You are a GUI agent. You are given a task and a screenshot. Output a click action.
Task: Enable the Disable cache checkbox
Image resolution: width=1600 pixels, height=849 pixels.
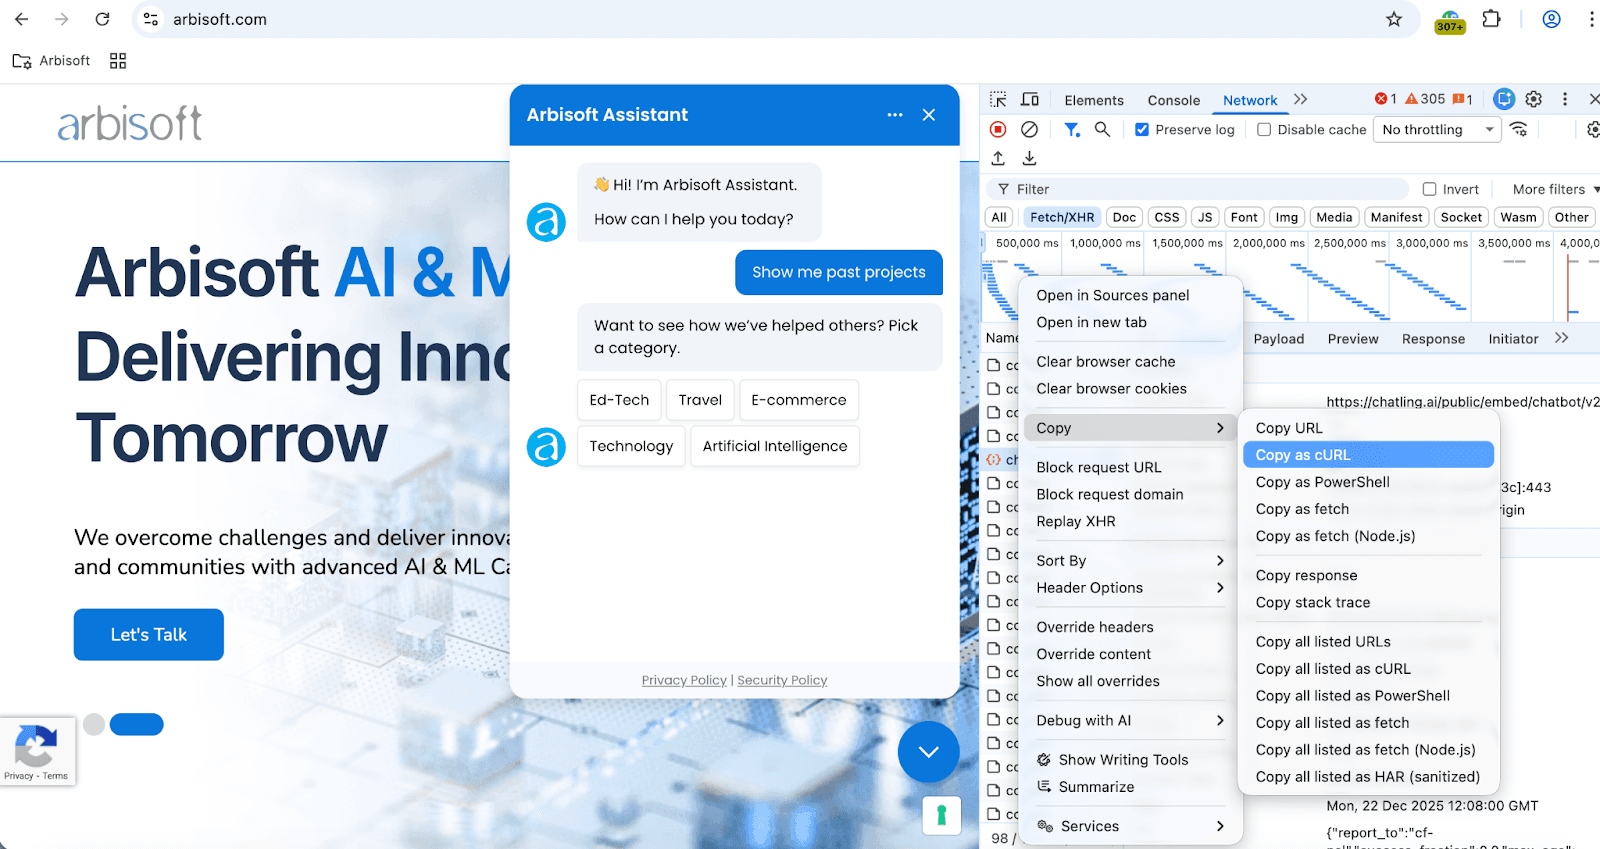1264,130
